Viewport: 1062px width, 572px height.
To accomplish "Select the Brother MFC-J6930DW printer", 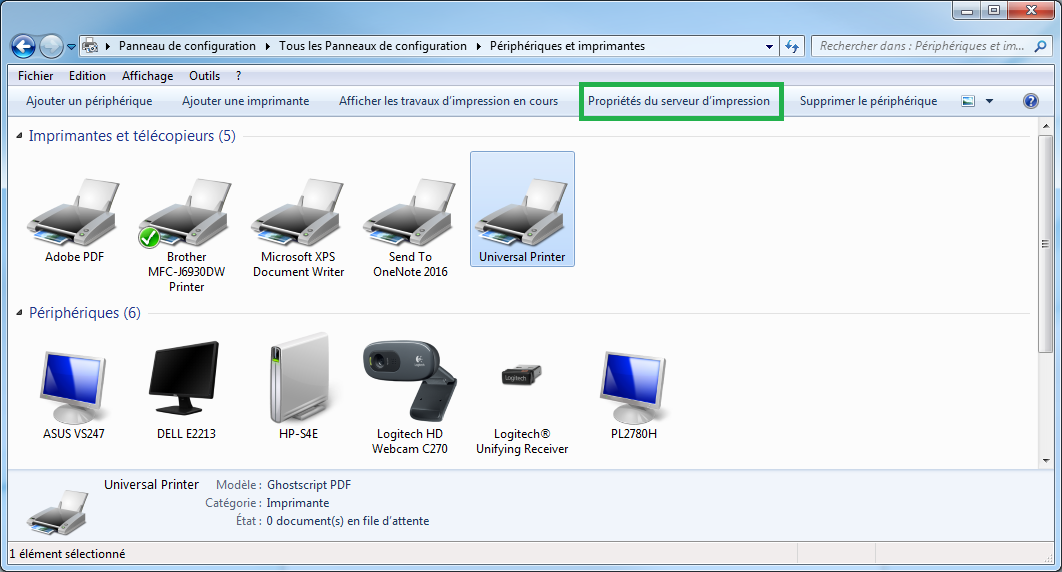I will point(186,213).
